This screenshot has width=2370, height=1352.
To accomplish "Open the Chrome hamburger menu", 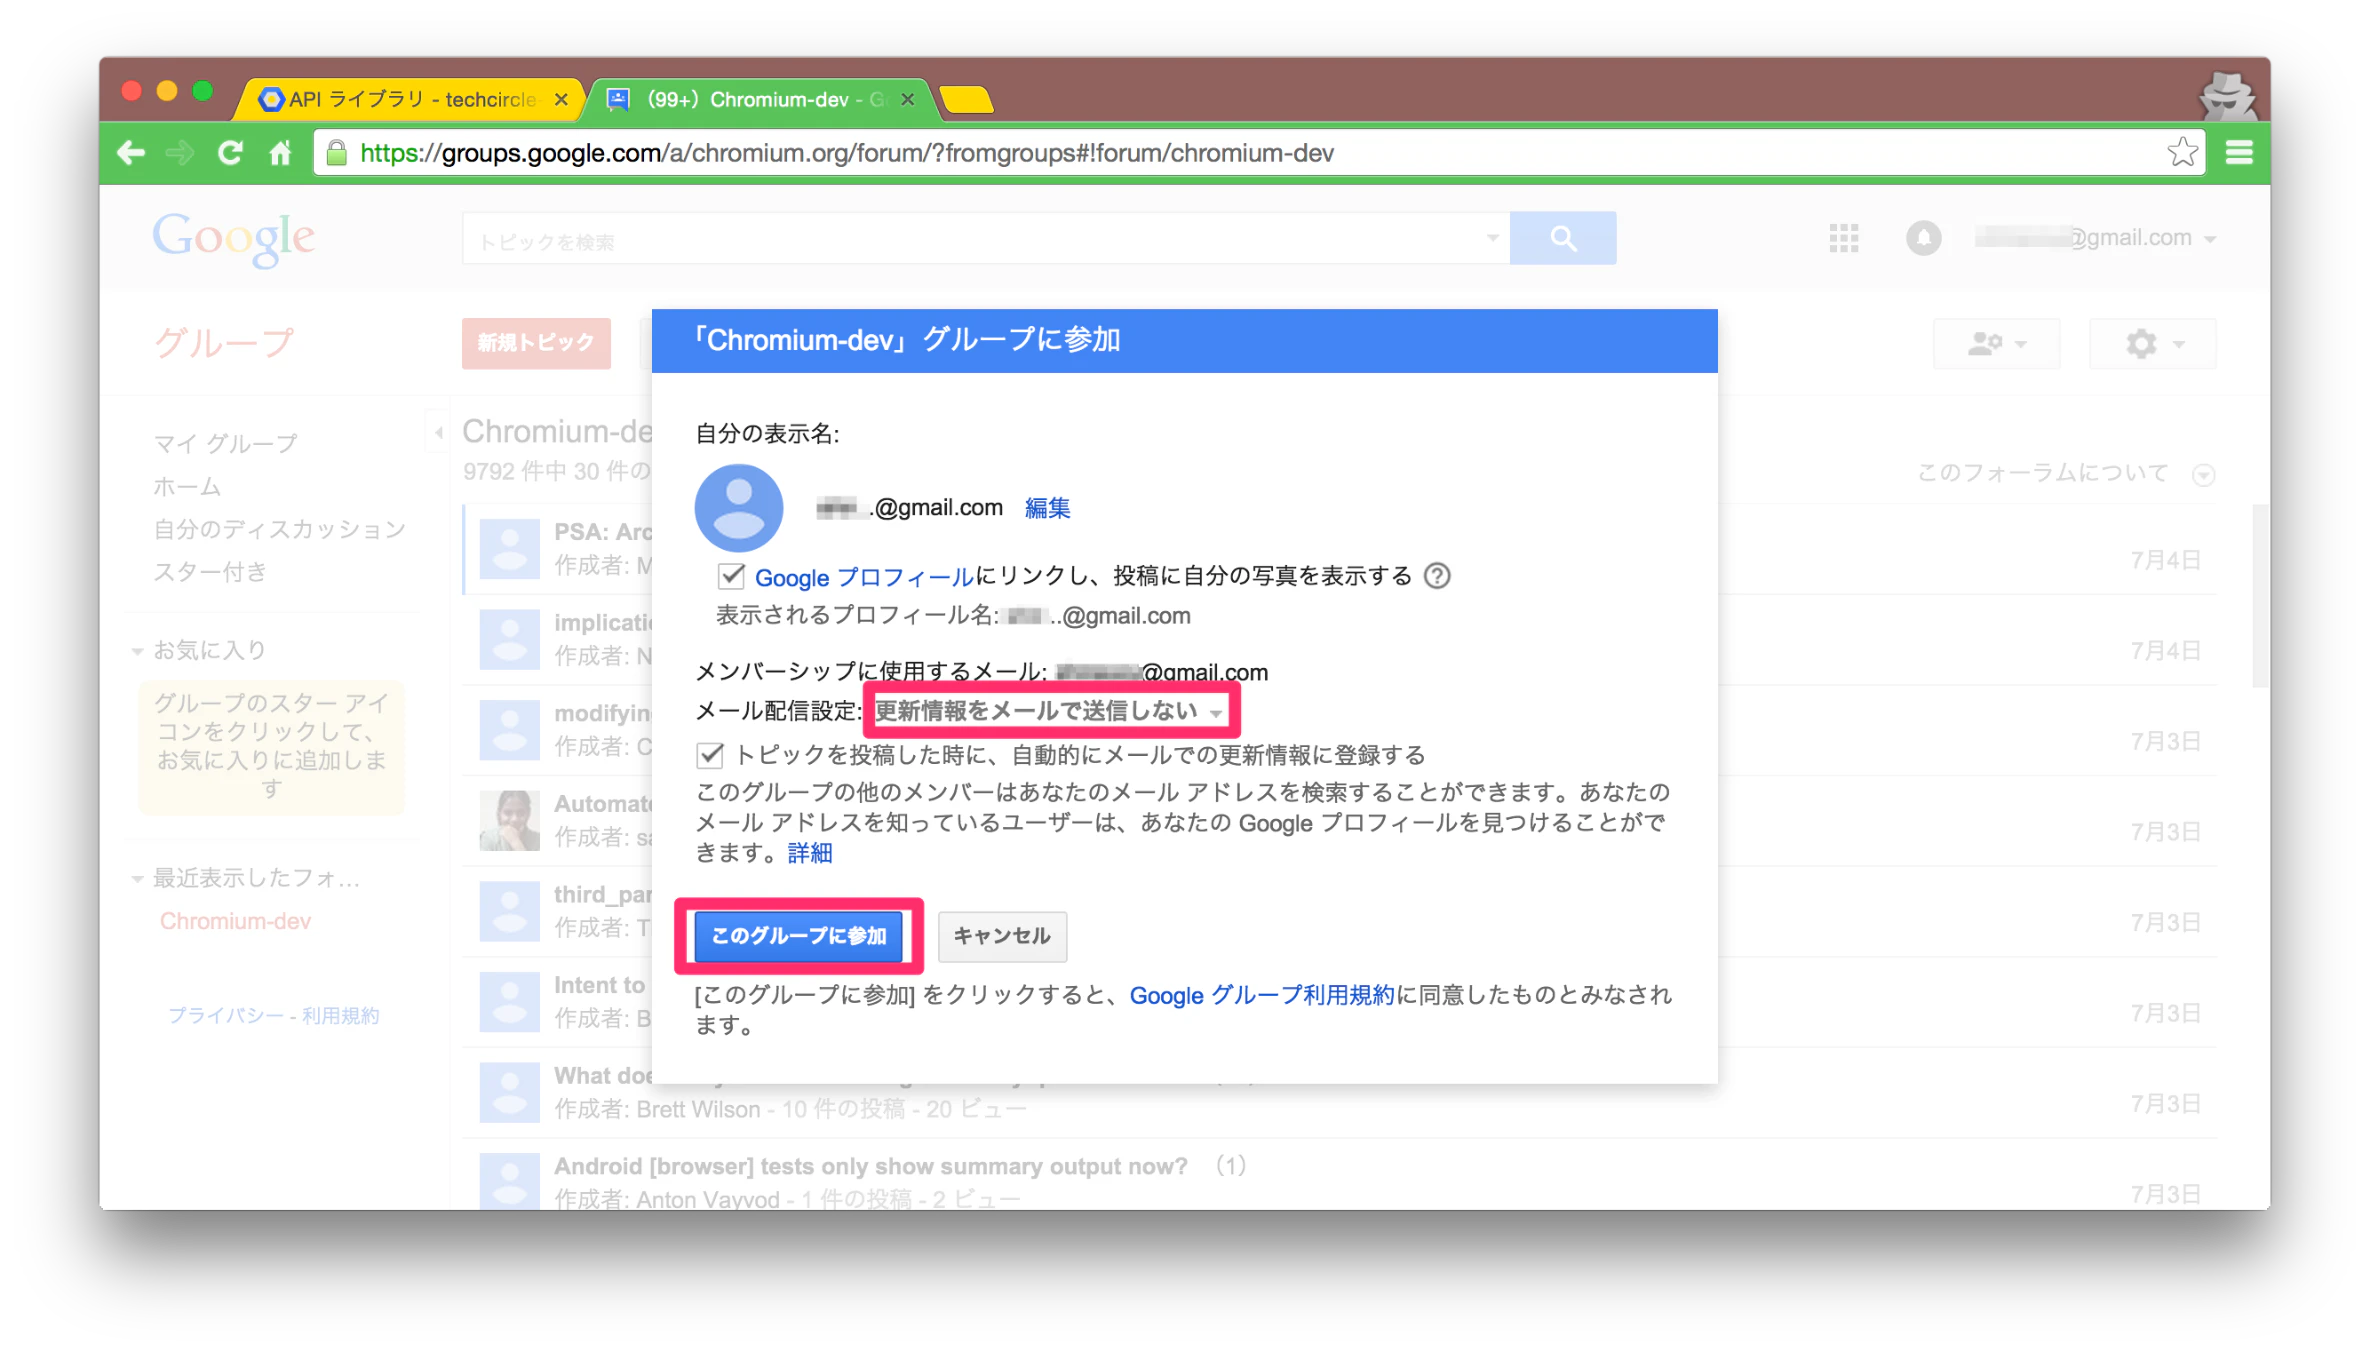I will point(2239,153).
